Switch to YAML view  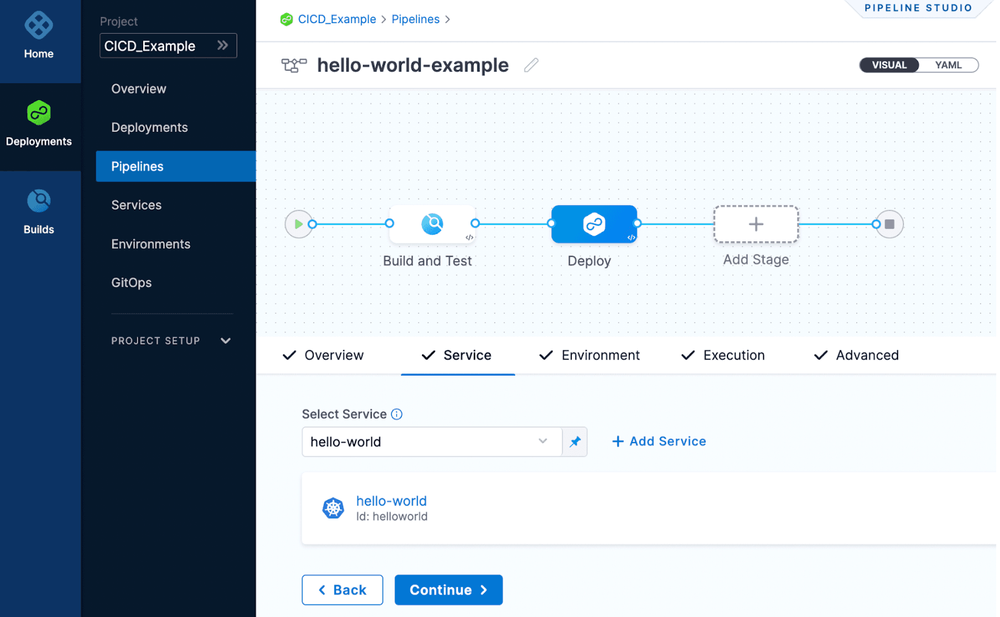tap(948, 65)
